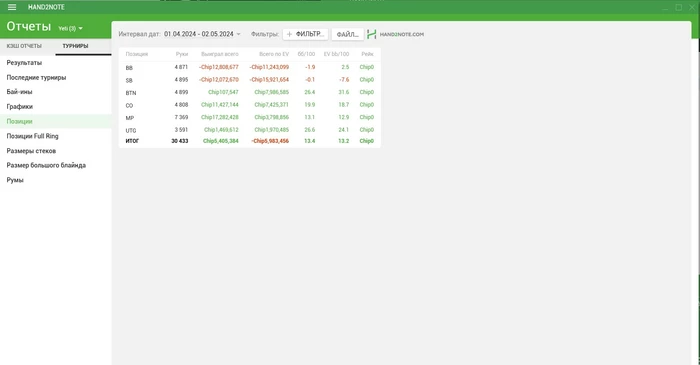Click hands count 4 895 in SB row
Image resolution: width=700 pixels, height=365 pixels.
[181, 80]
